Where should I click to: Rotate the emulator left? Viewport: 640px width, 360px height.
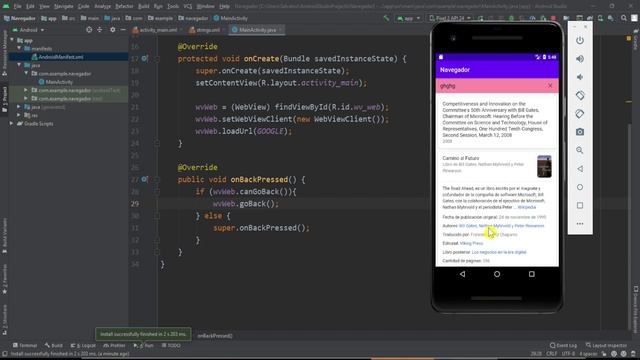[x=580, y=96]
